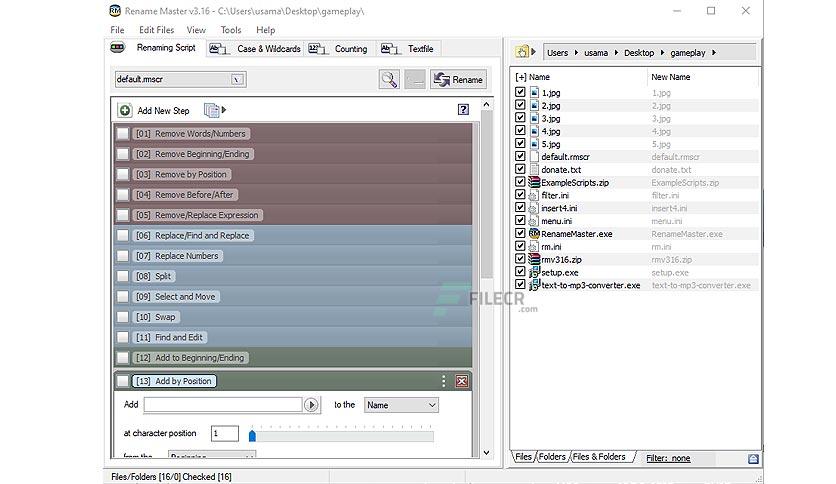Expand step 11 Find and Edit
Image resolution: width=836 pixels, height=484 pixels.
[170, 337]
